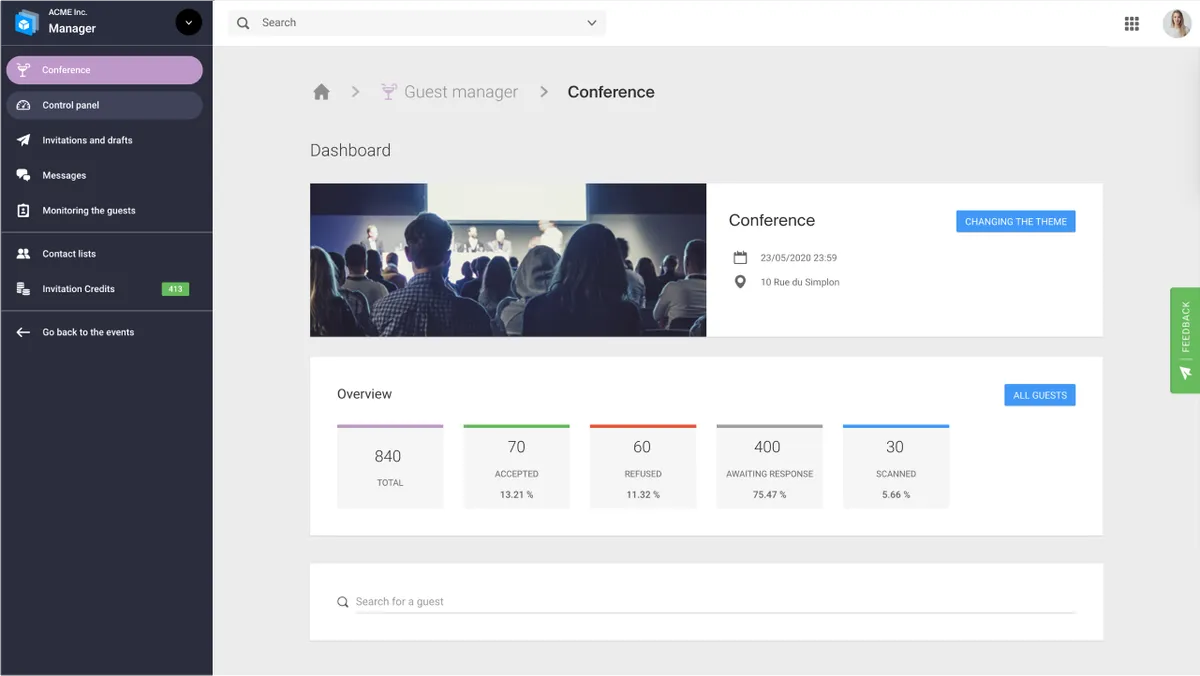Click the Overview heading

(x=364, y=394)
